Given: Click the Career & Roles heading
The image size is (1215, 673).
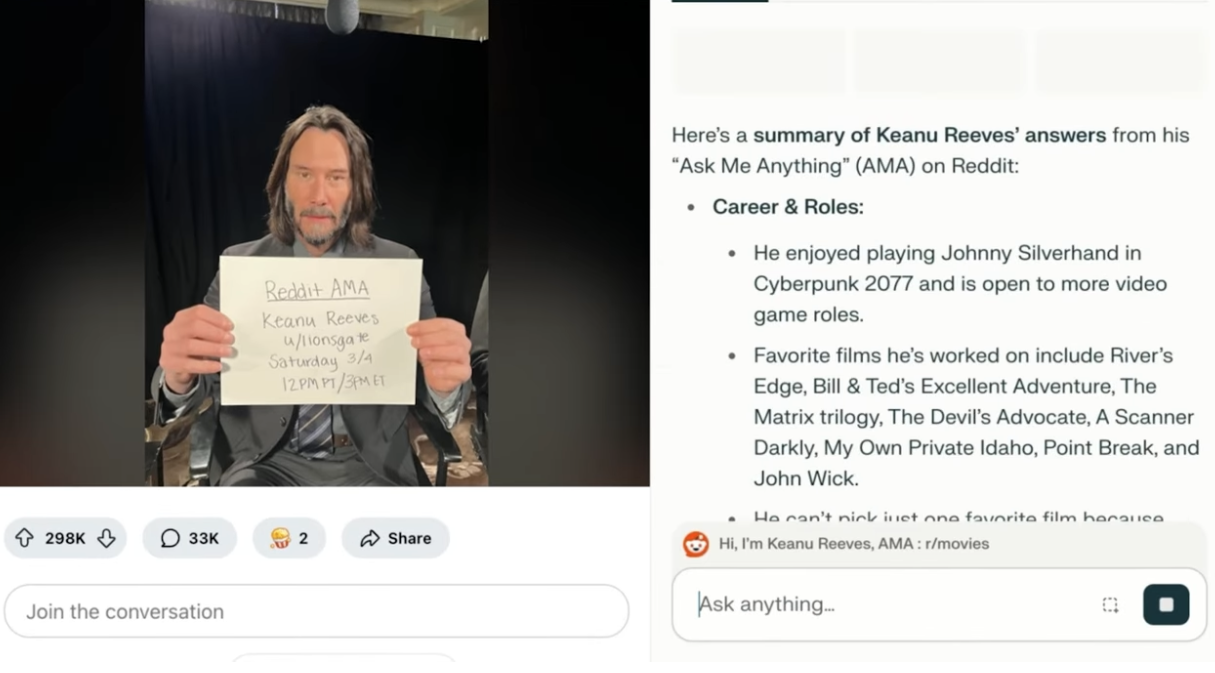Looking at the screenshot, I should (x=787, y=207).
